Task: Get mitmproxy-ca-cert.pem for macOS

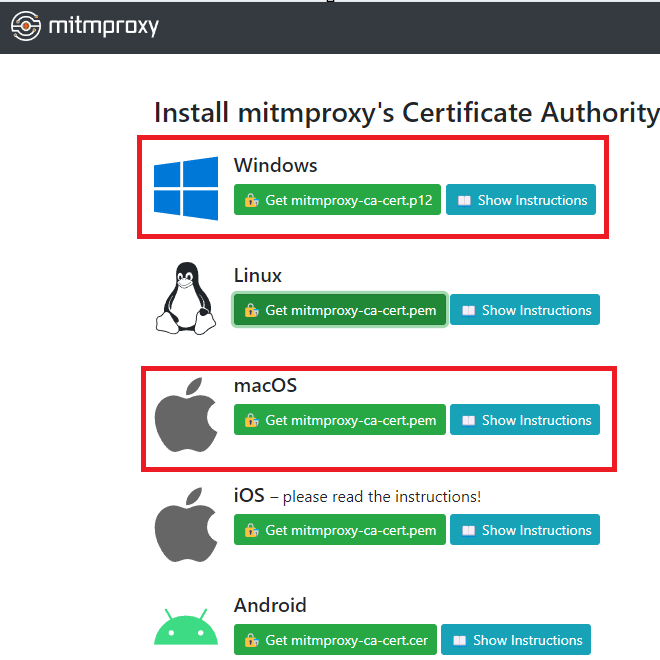Action: coord(340,420)
